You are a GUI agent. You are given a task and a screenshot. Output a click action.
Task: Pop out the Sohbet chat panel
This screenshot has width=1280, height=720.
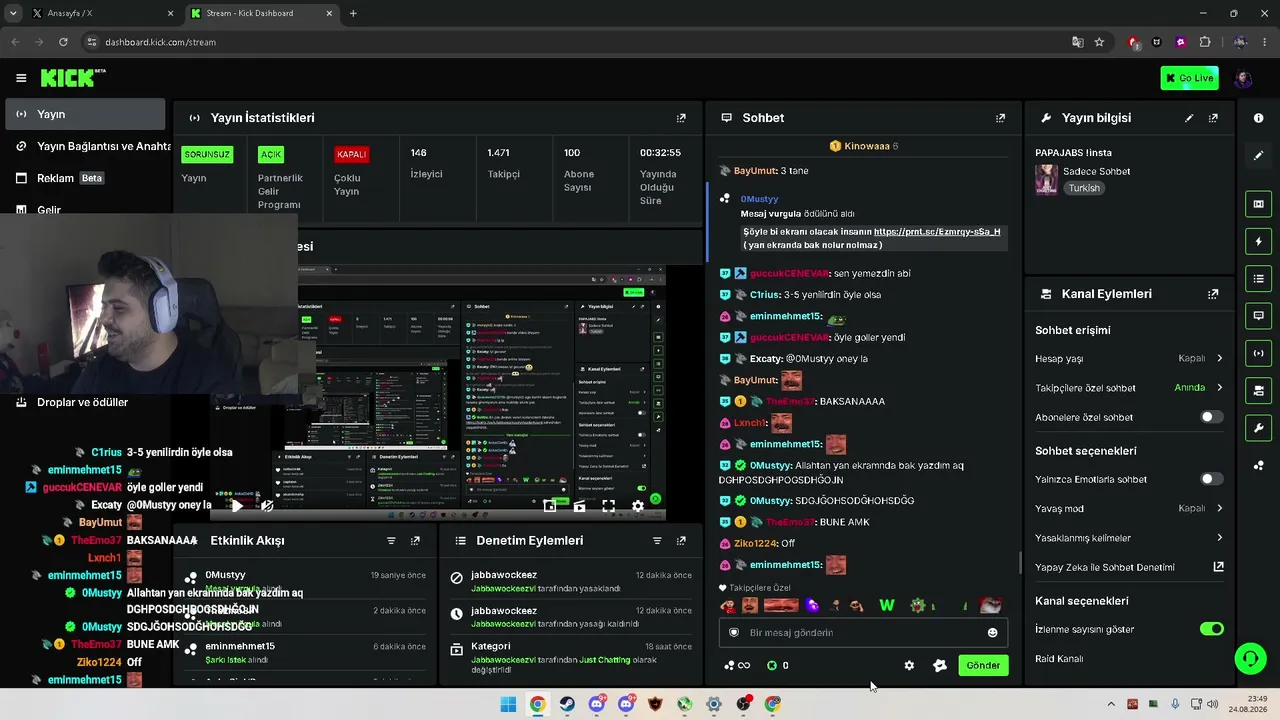pyautogui.click(x=1000, y=118)
